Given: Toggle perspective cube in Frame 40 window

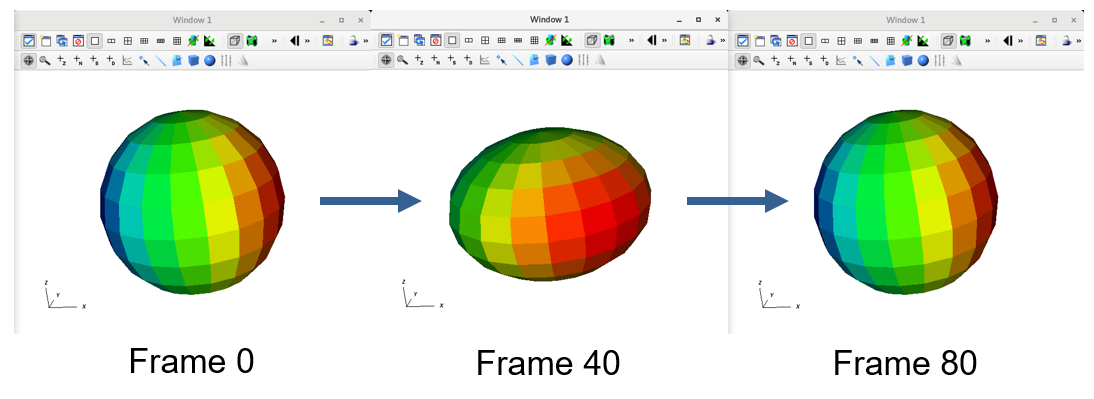Looking at the screenshot, I should (592, 40).
